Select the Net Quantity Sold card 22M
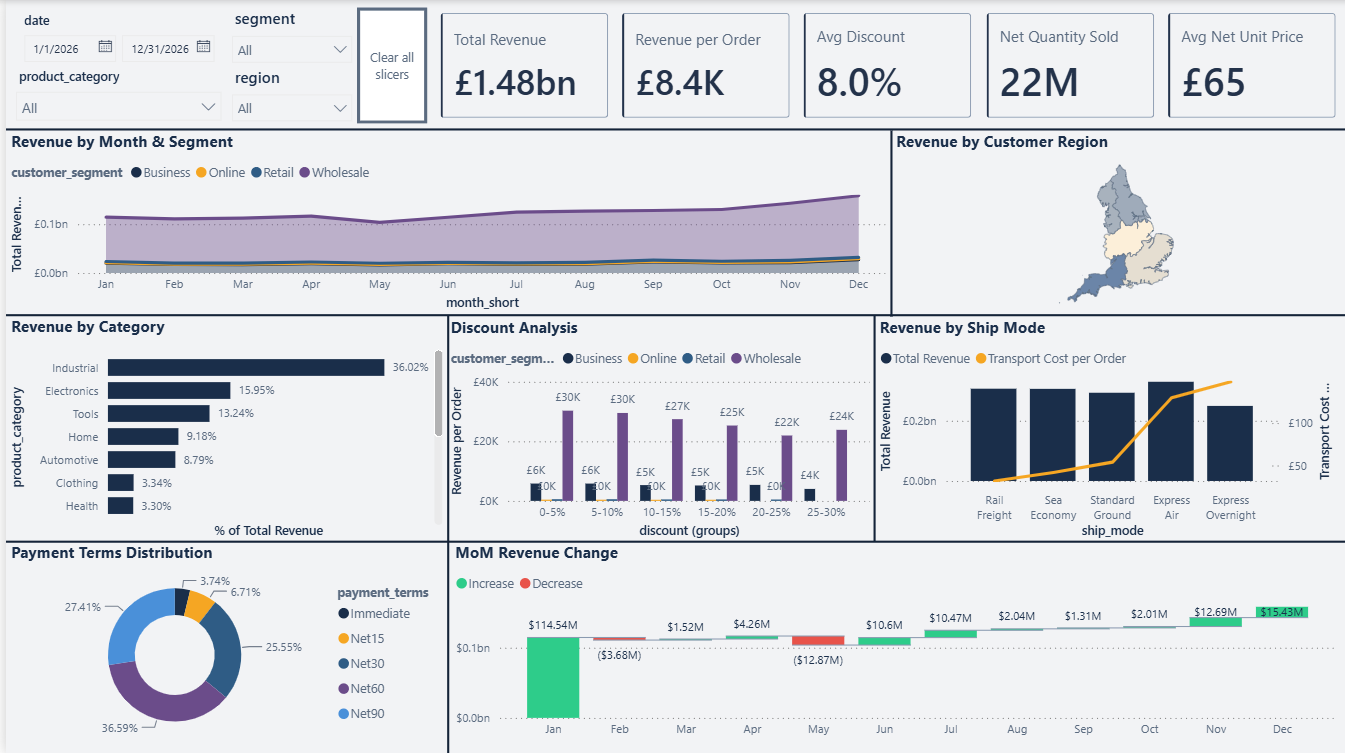This screenshot has width=1345, height=753. 1070,66
